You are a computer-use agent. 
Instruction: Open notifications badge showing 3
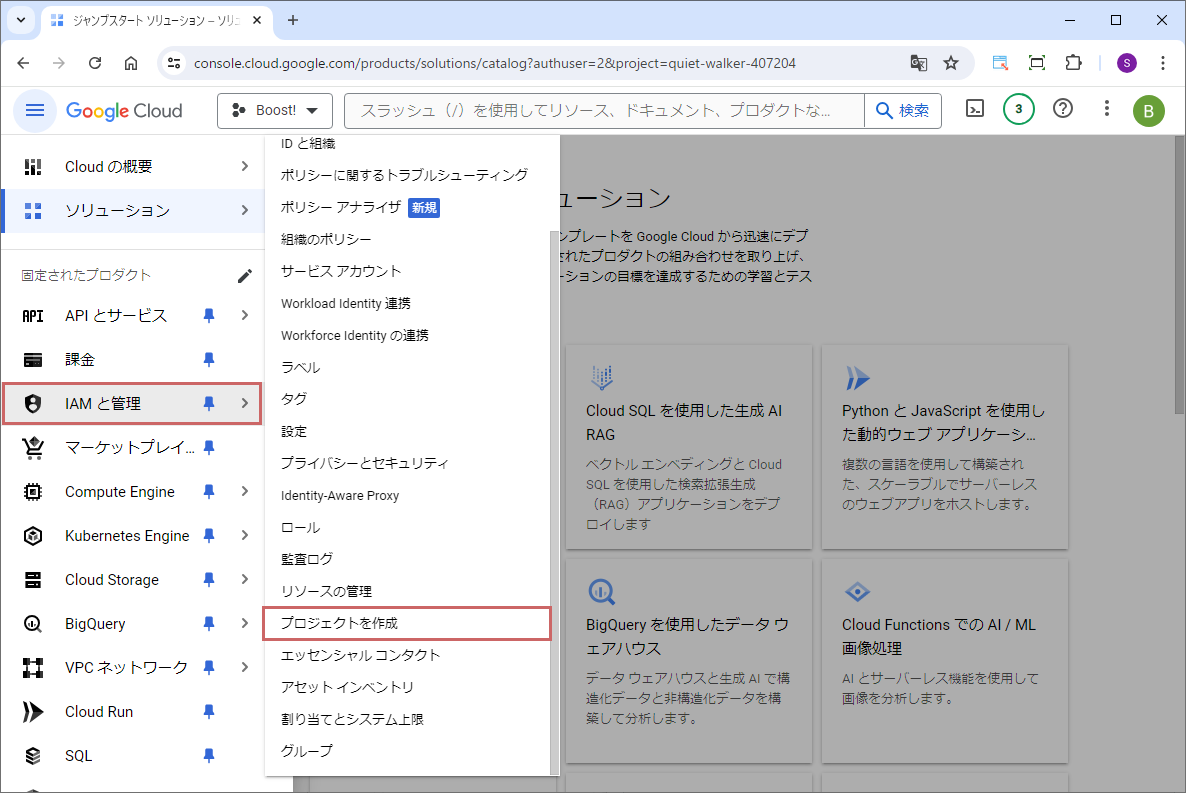(1018, 110)
